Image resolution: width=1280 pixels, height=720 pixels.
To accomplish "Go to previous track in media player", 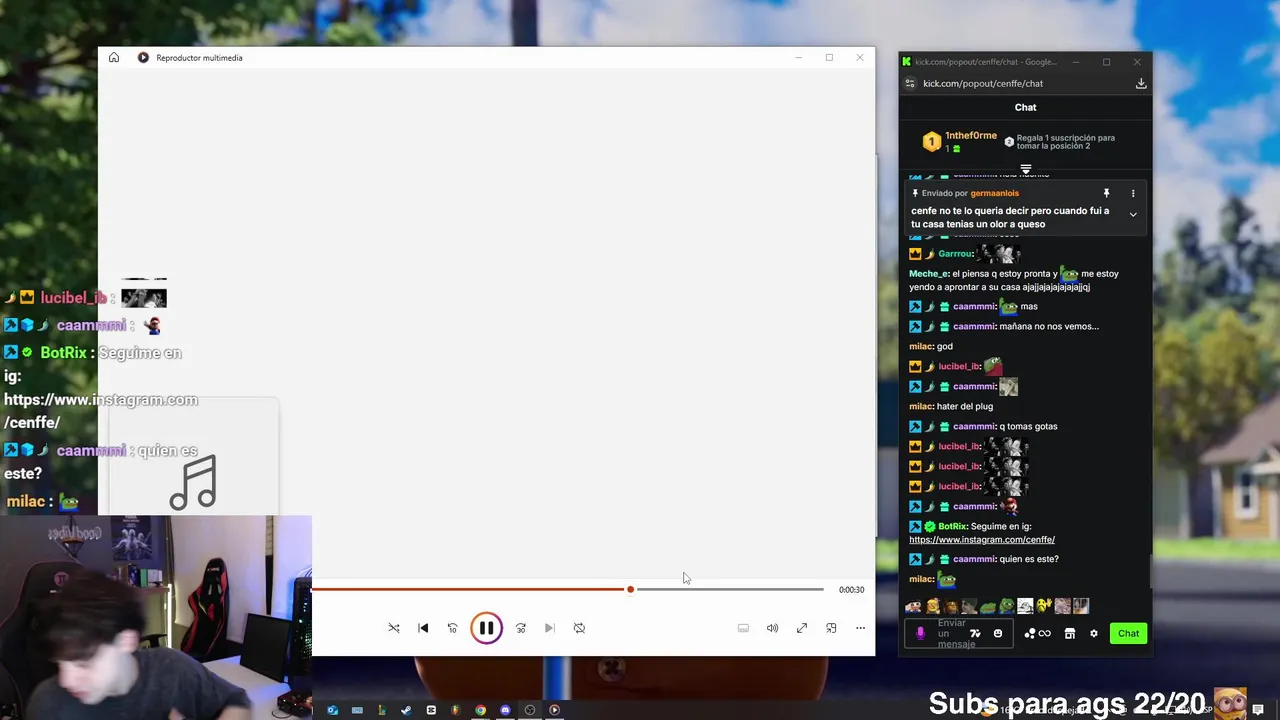I will pyautogui.click(x=423, y=628).
